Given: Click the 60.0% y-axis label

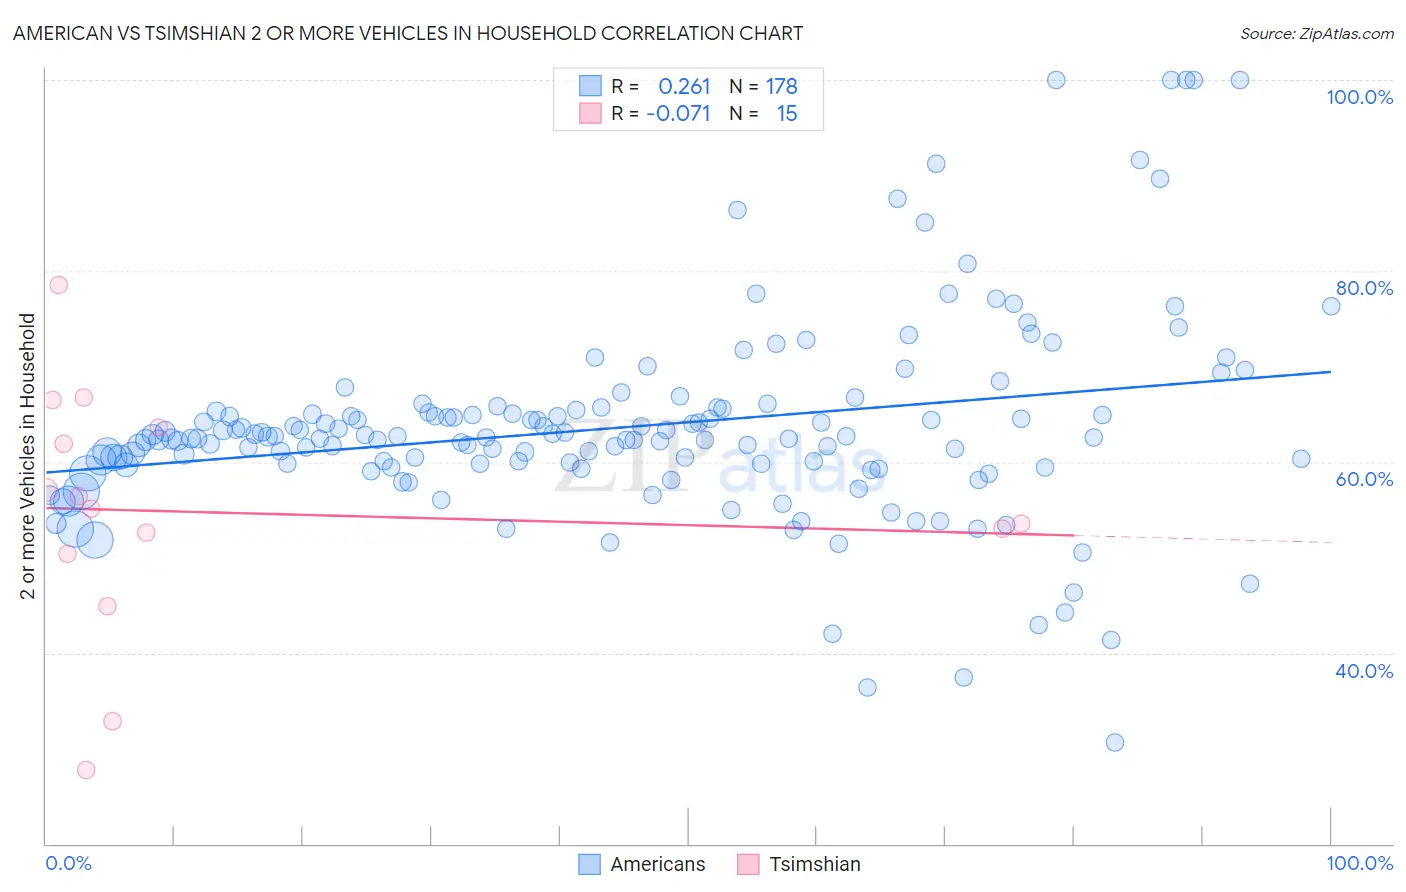Looking at the screenshot, I should pyautogui.click(x=1364, y=479).
